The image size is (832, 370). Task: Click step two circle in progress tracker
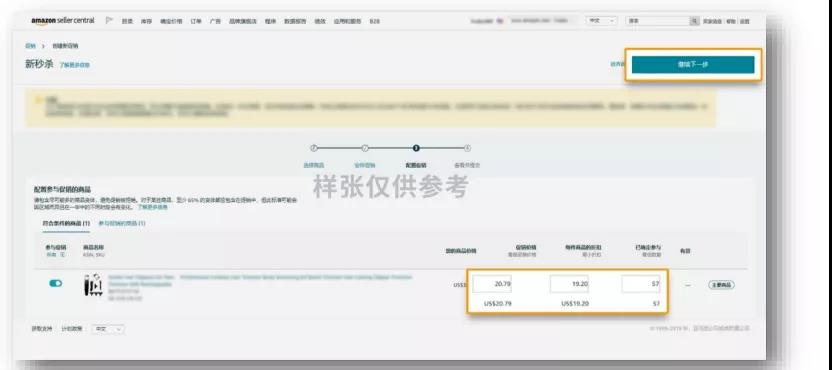pos(365,148)
